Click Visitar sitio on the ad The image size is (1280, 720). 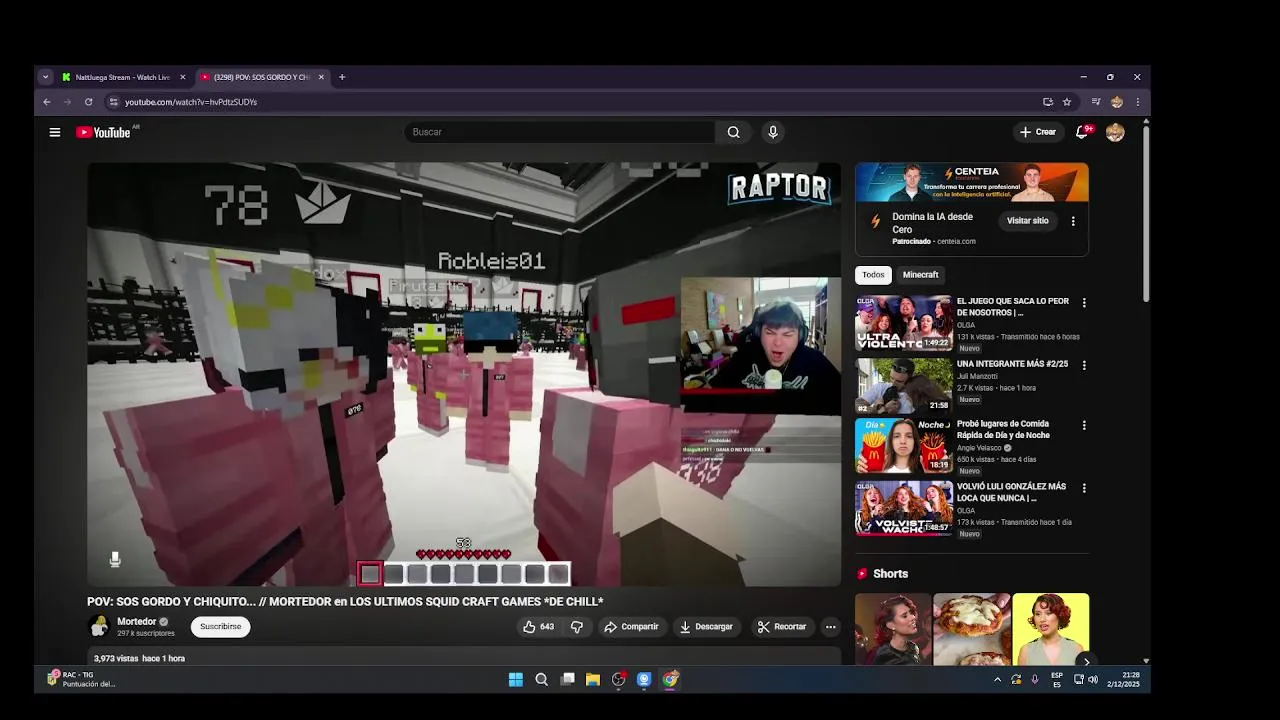pos(1027,221)
